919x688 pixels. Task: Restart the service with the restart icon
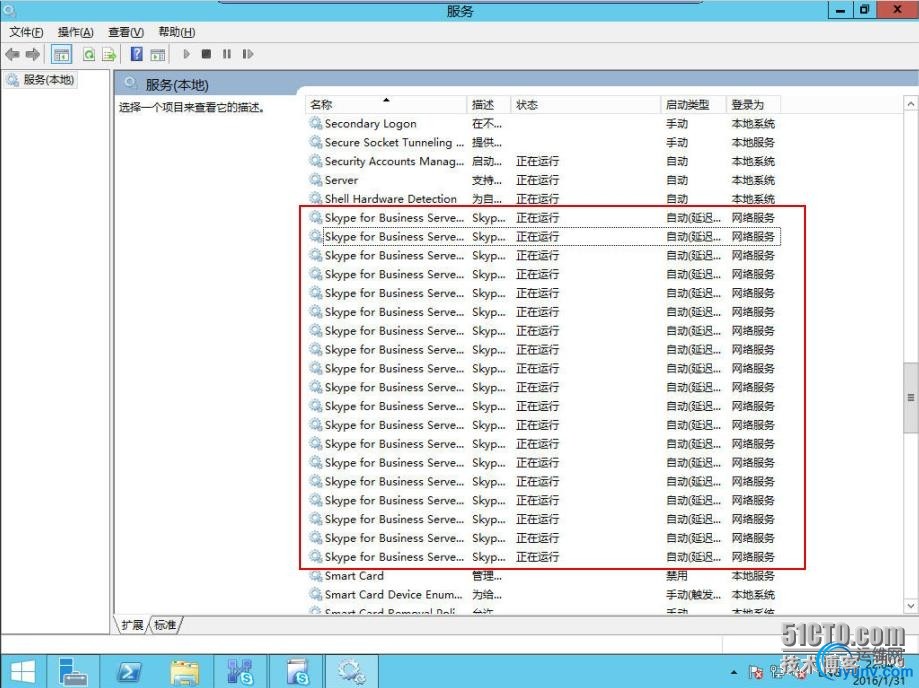pyautogui.click(x=248, y=54)
